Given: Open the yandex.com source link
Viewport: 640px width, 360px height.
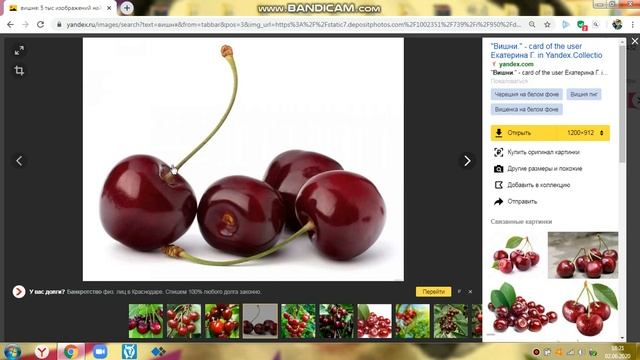Looking at the screenshot, I should [516, 64].
